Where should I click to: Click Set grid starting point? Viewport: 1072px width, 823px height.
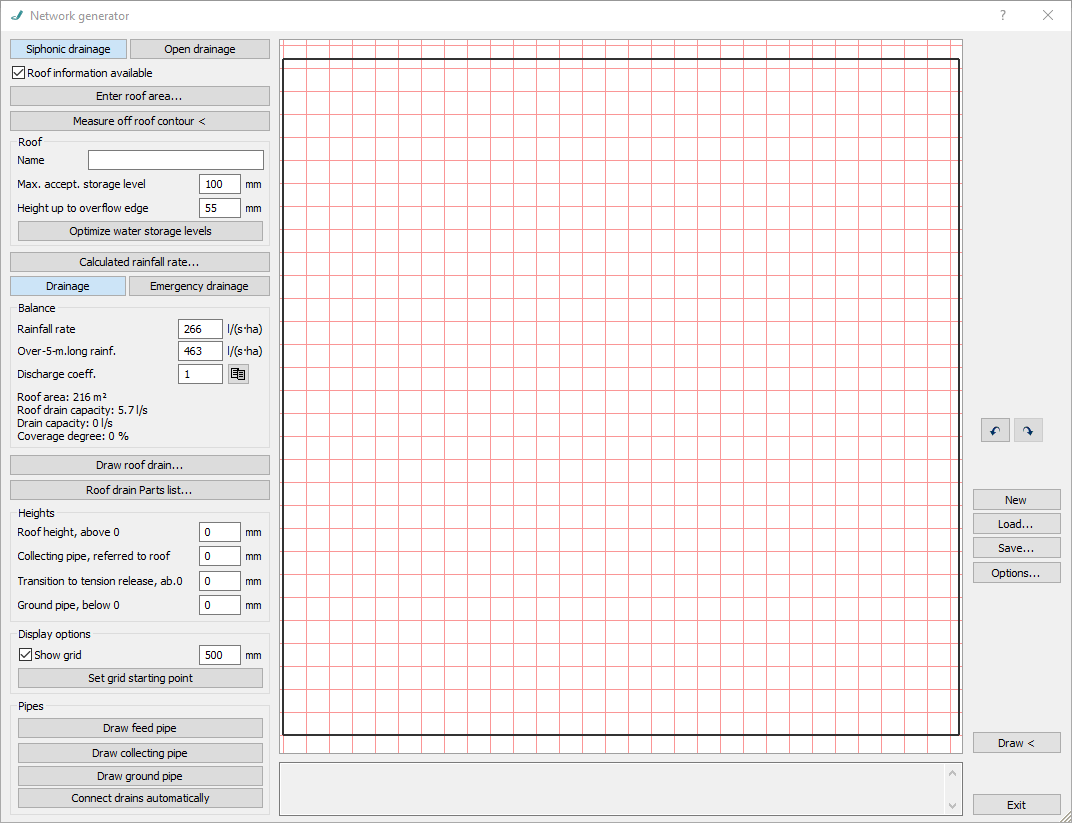(140, 678)
